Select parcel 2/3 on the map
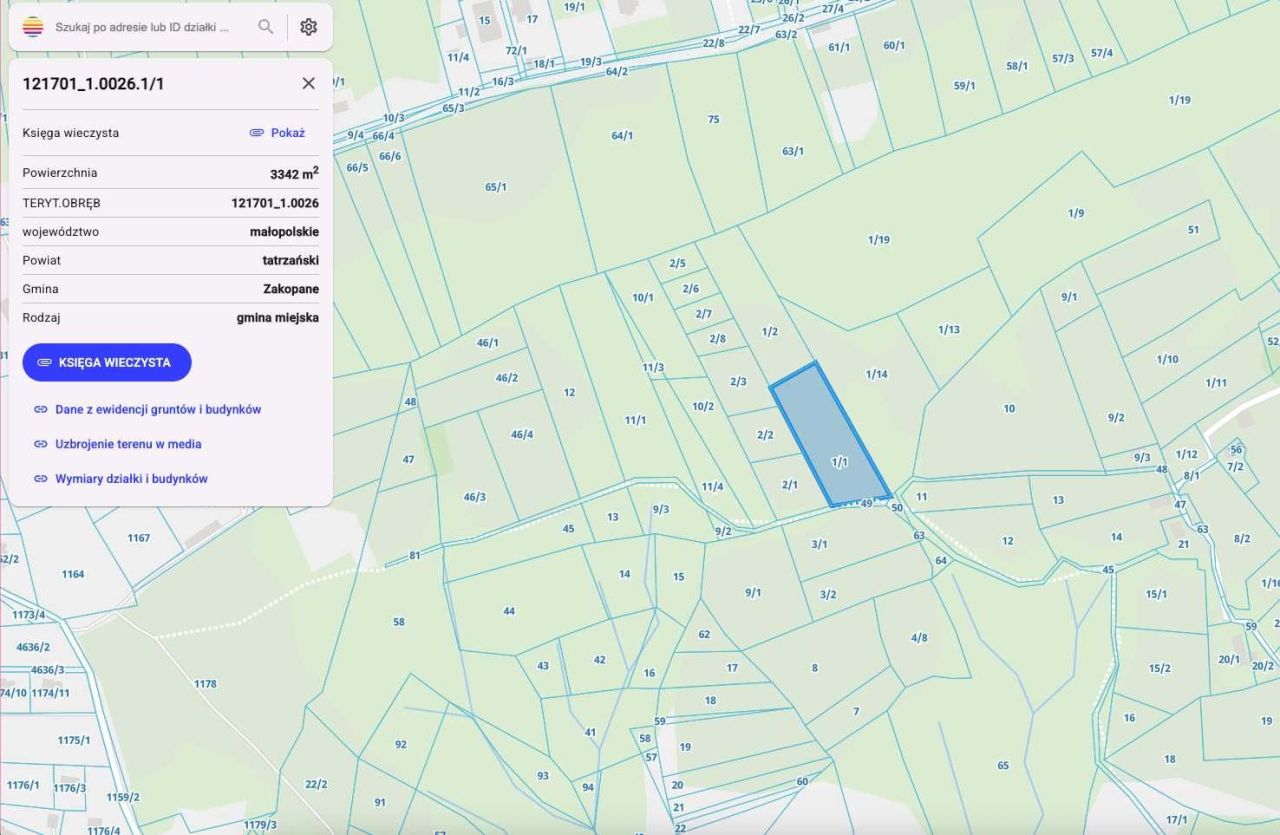 tap(738, 381)
